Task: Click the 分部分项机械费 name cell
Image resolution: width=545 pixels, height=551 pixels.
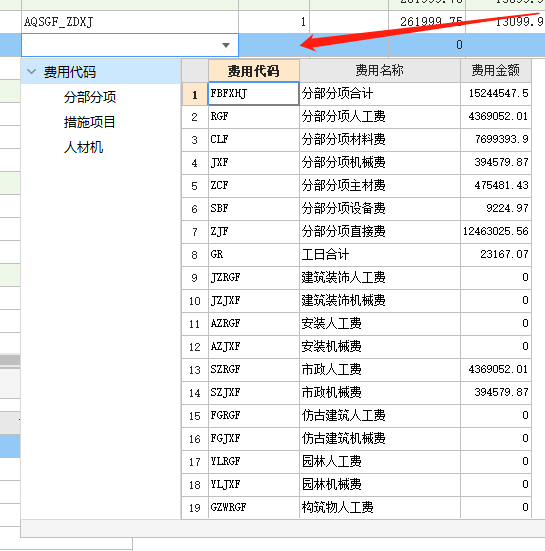Action: point(379,163)
